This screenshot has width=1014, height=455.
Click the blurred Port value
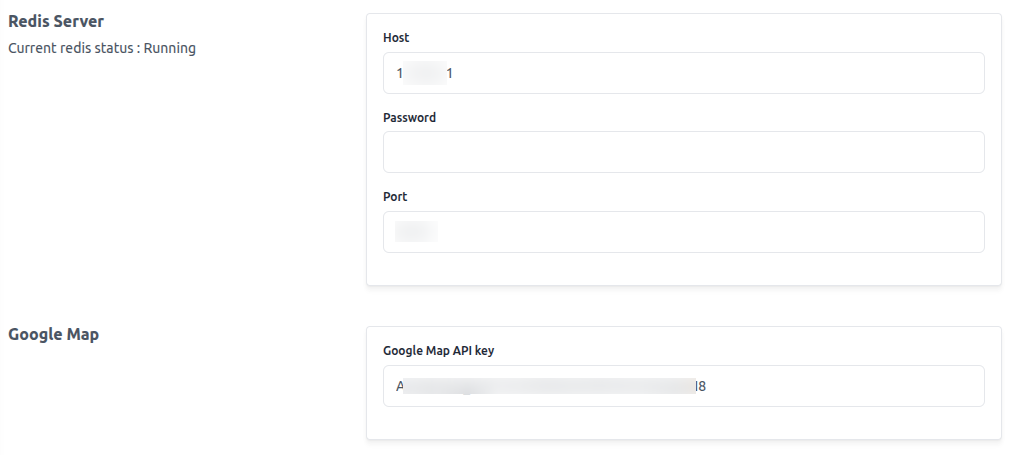coord(416,231)
